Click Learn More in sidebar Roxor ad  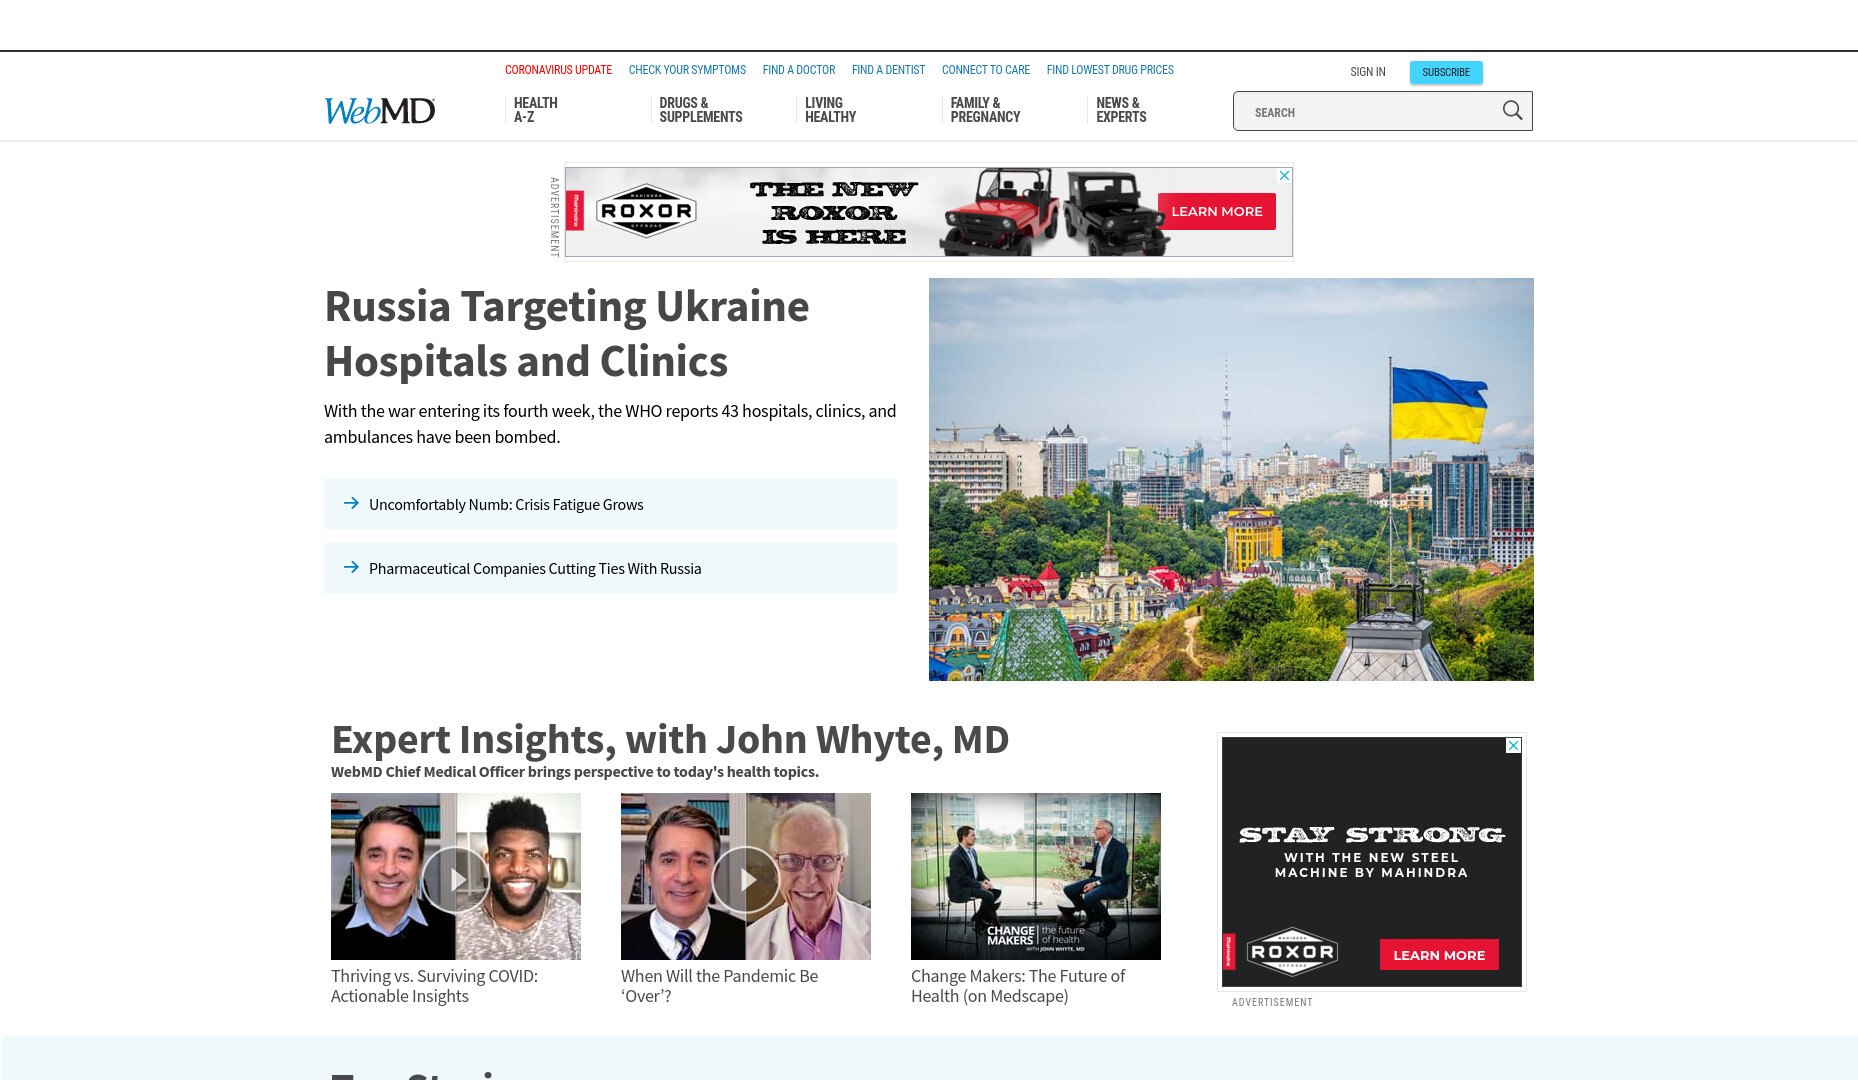1439,954
